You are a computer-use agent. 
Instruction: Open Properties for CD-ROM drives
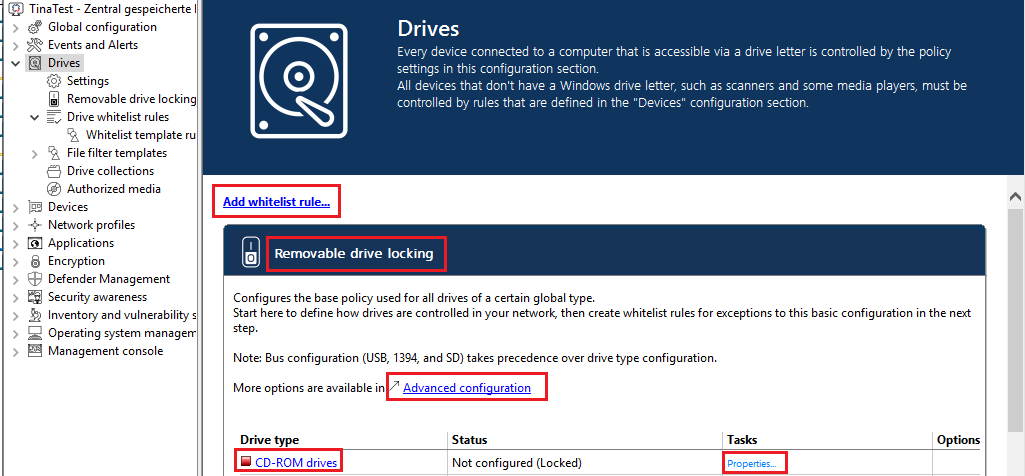point(752,464)
